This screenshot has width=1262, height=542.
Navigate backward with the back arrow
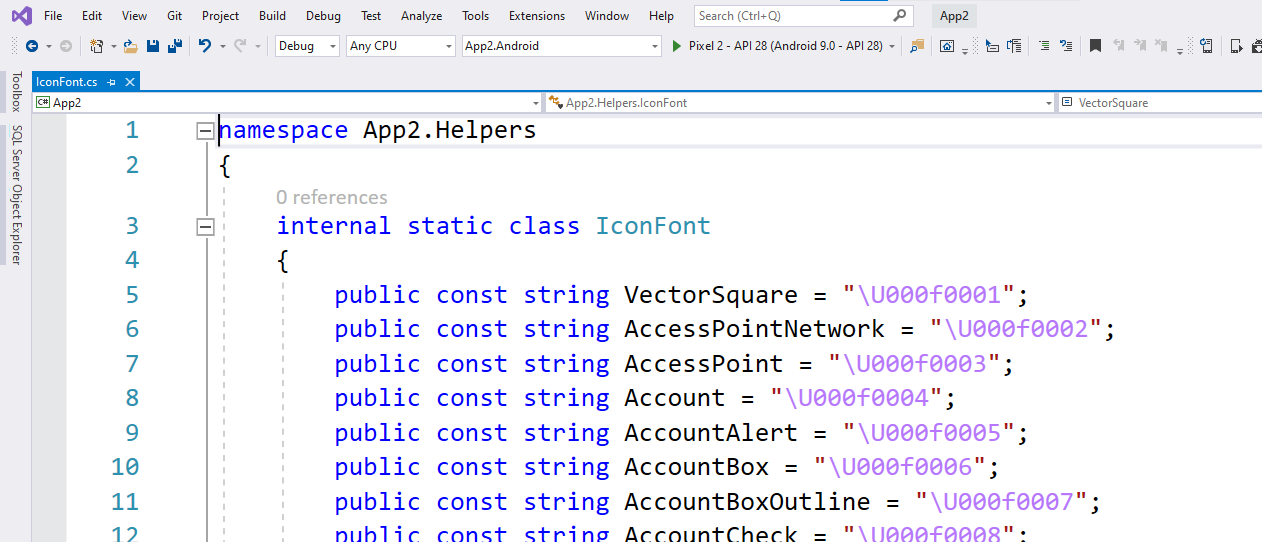click(x=31, y=46)
